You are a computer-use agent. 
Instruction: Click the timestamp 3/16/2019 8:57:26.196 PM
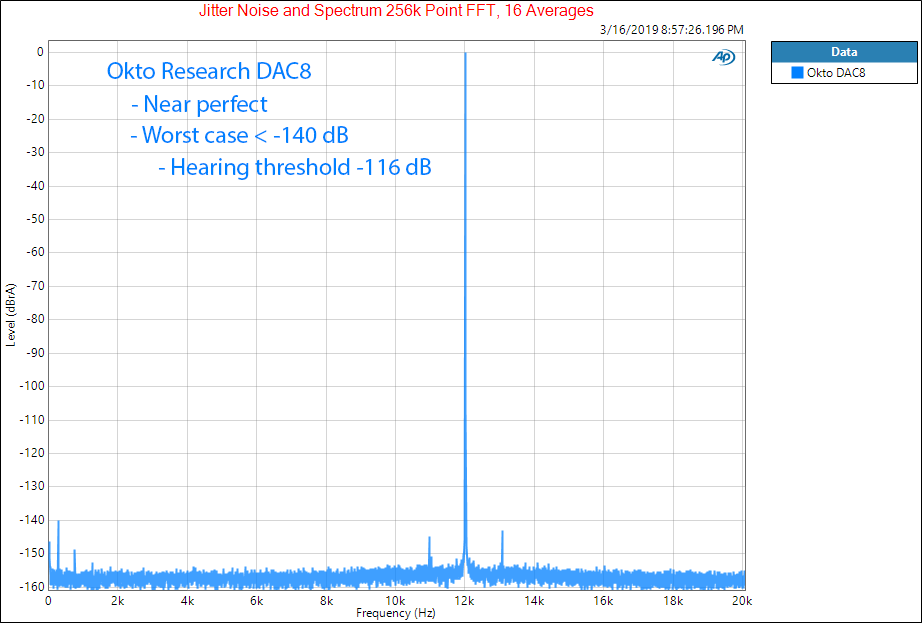[x=672, y=29]
